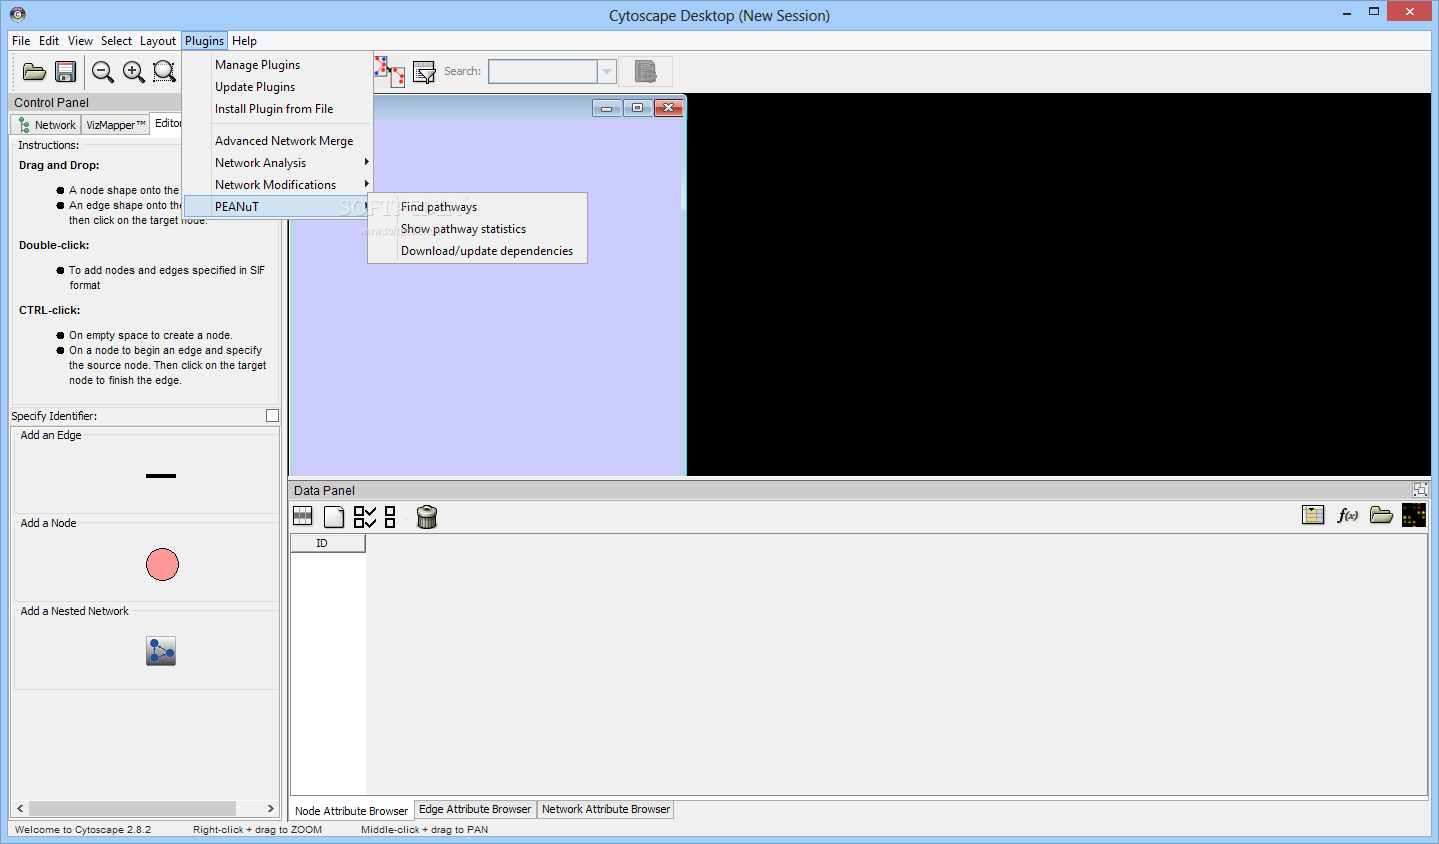The width and height of the screenshot is (1439, 844).
Task: Expand the Network Modifications submenu
Action: coord(278,185)
